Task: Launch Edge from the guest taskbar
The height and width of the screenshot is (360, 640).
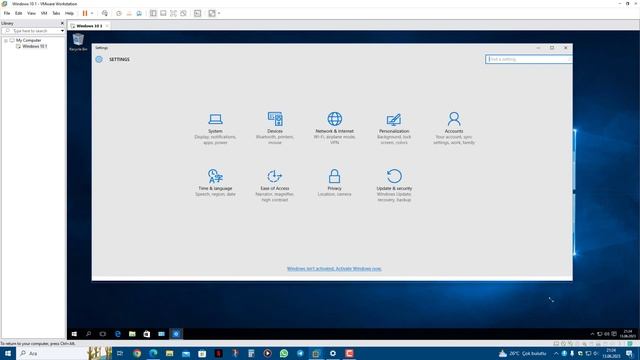Action: click(118, 334)
